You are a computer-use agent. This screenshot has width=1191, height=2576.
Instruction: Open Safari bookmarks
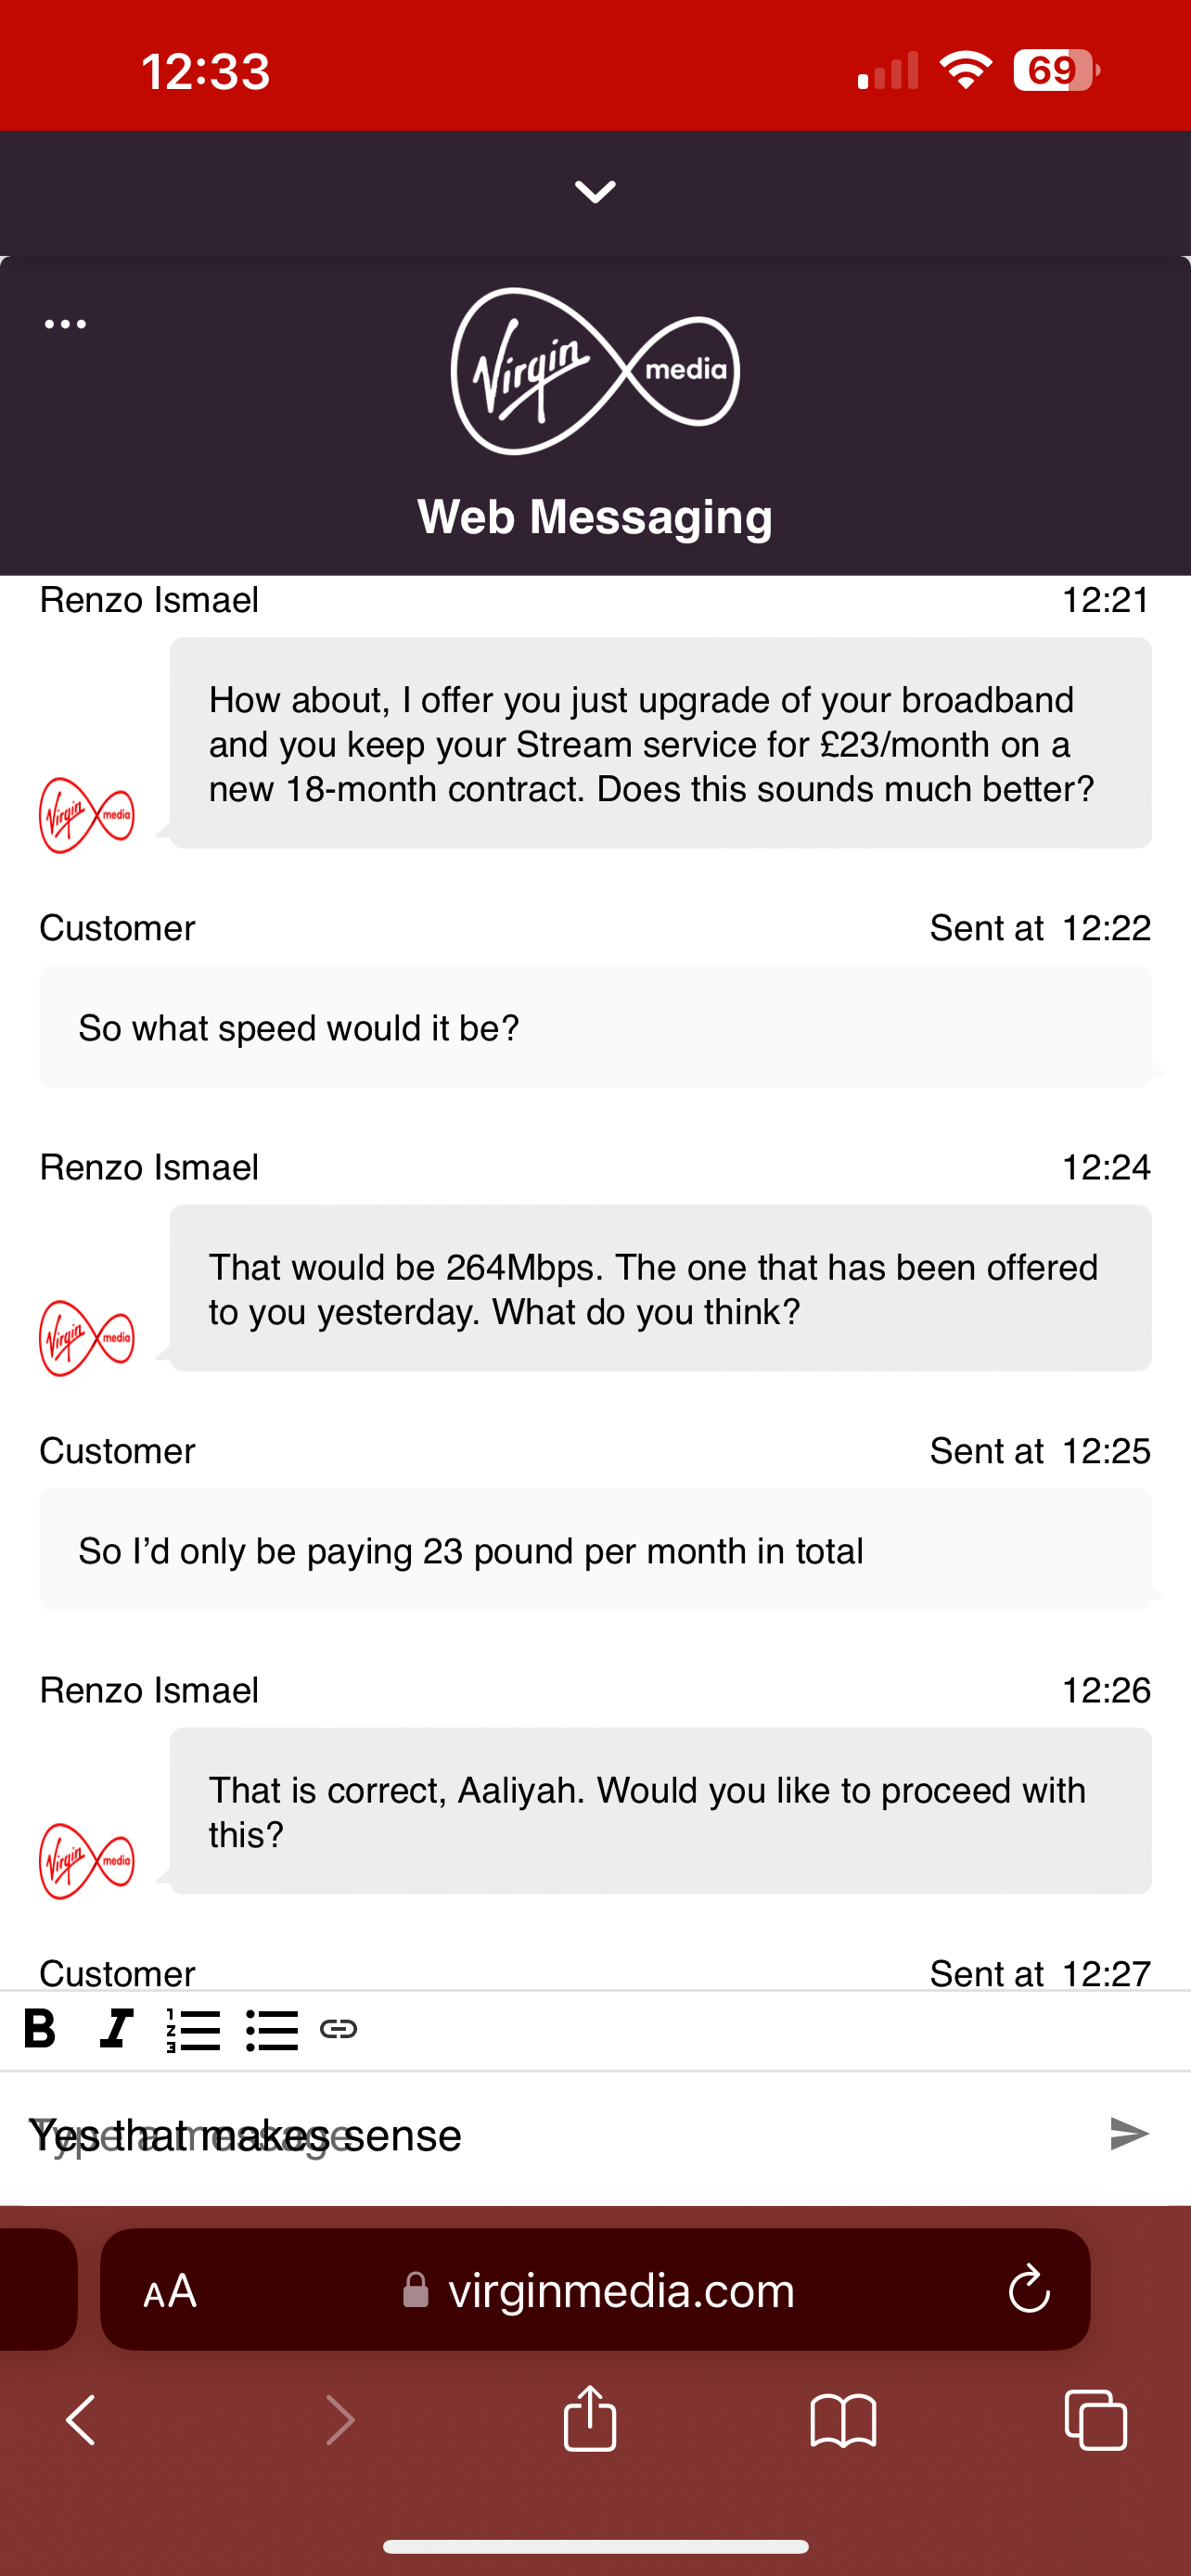843,2420
